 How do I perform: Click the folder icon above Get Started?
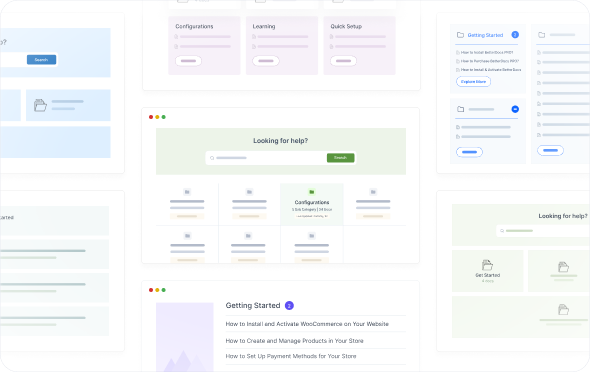[x=487, y=265]
